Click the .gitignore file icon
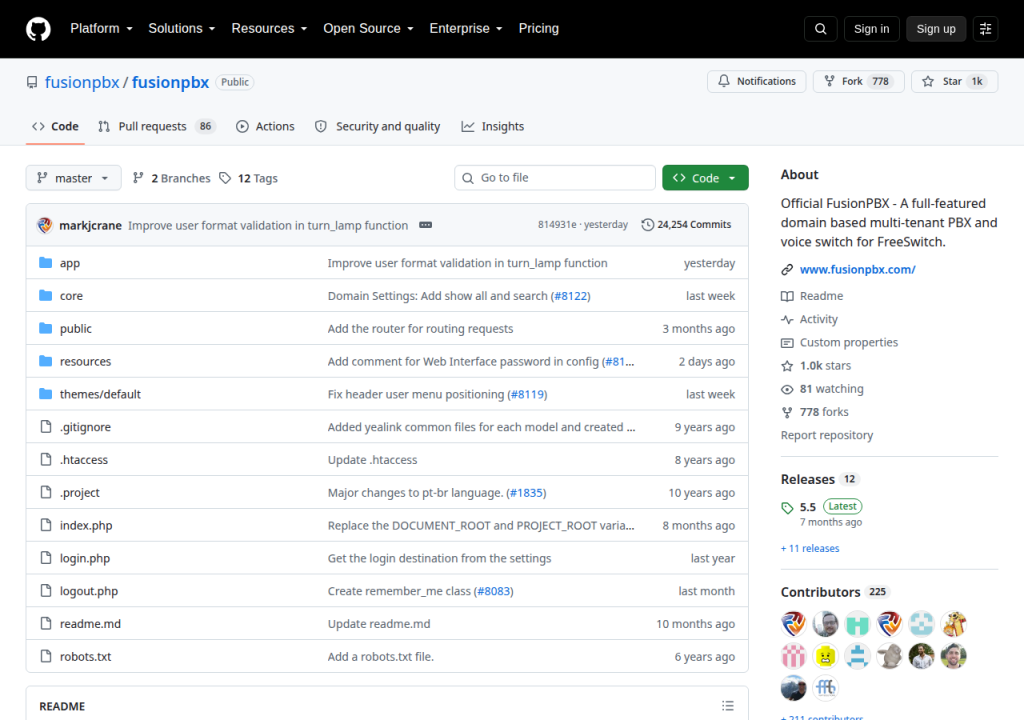 [x=46, y=427]
